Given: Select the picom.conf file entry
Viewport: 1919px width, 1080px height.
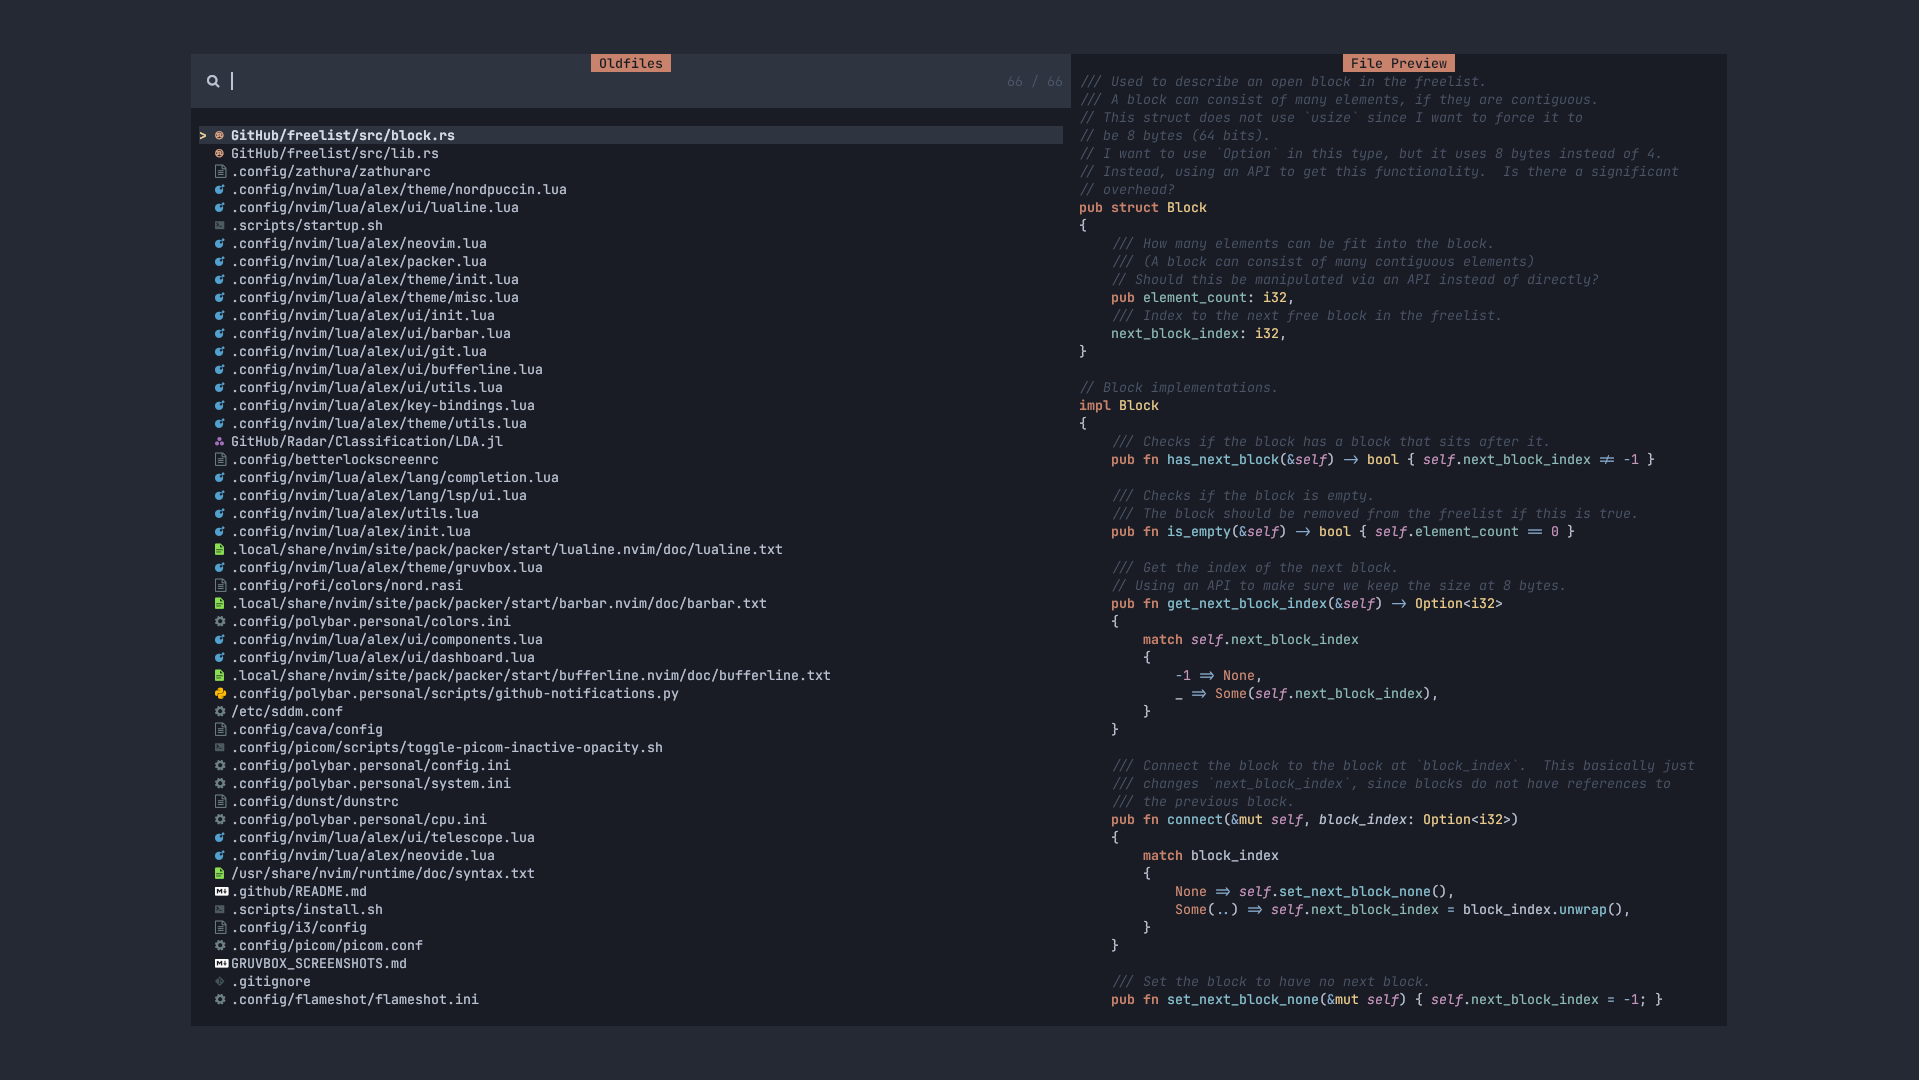Looking at the screenshot, I should point(327,945).
